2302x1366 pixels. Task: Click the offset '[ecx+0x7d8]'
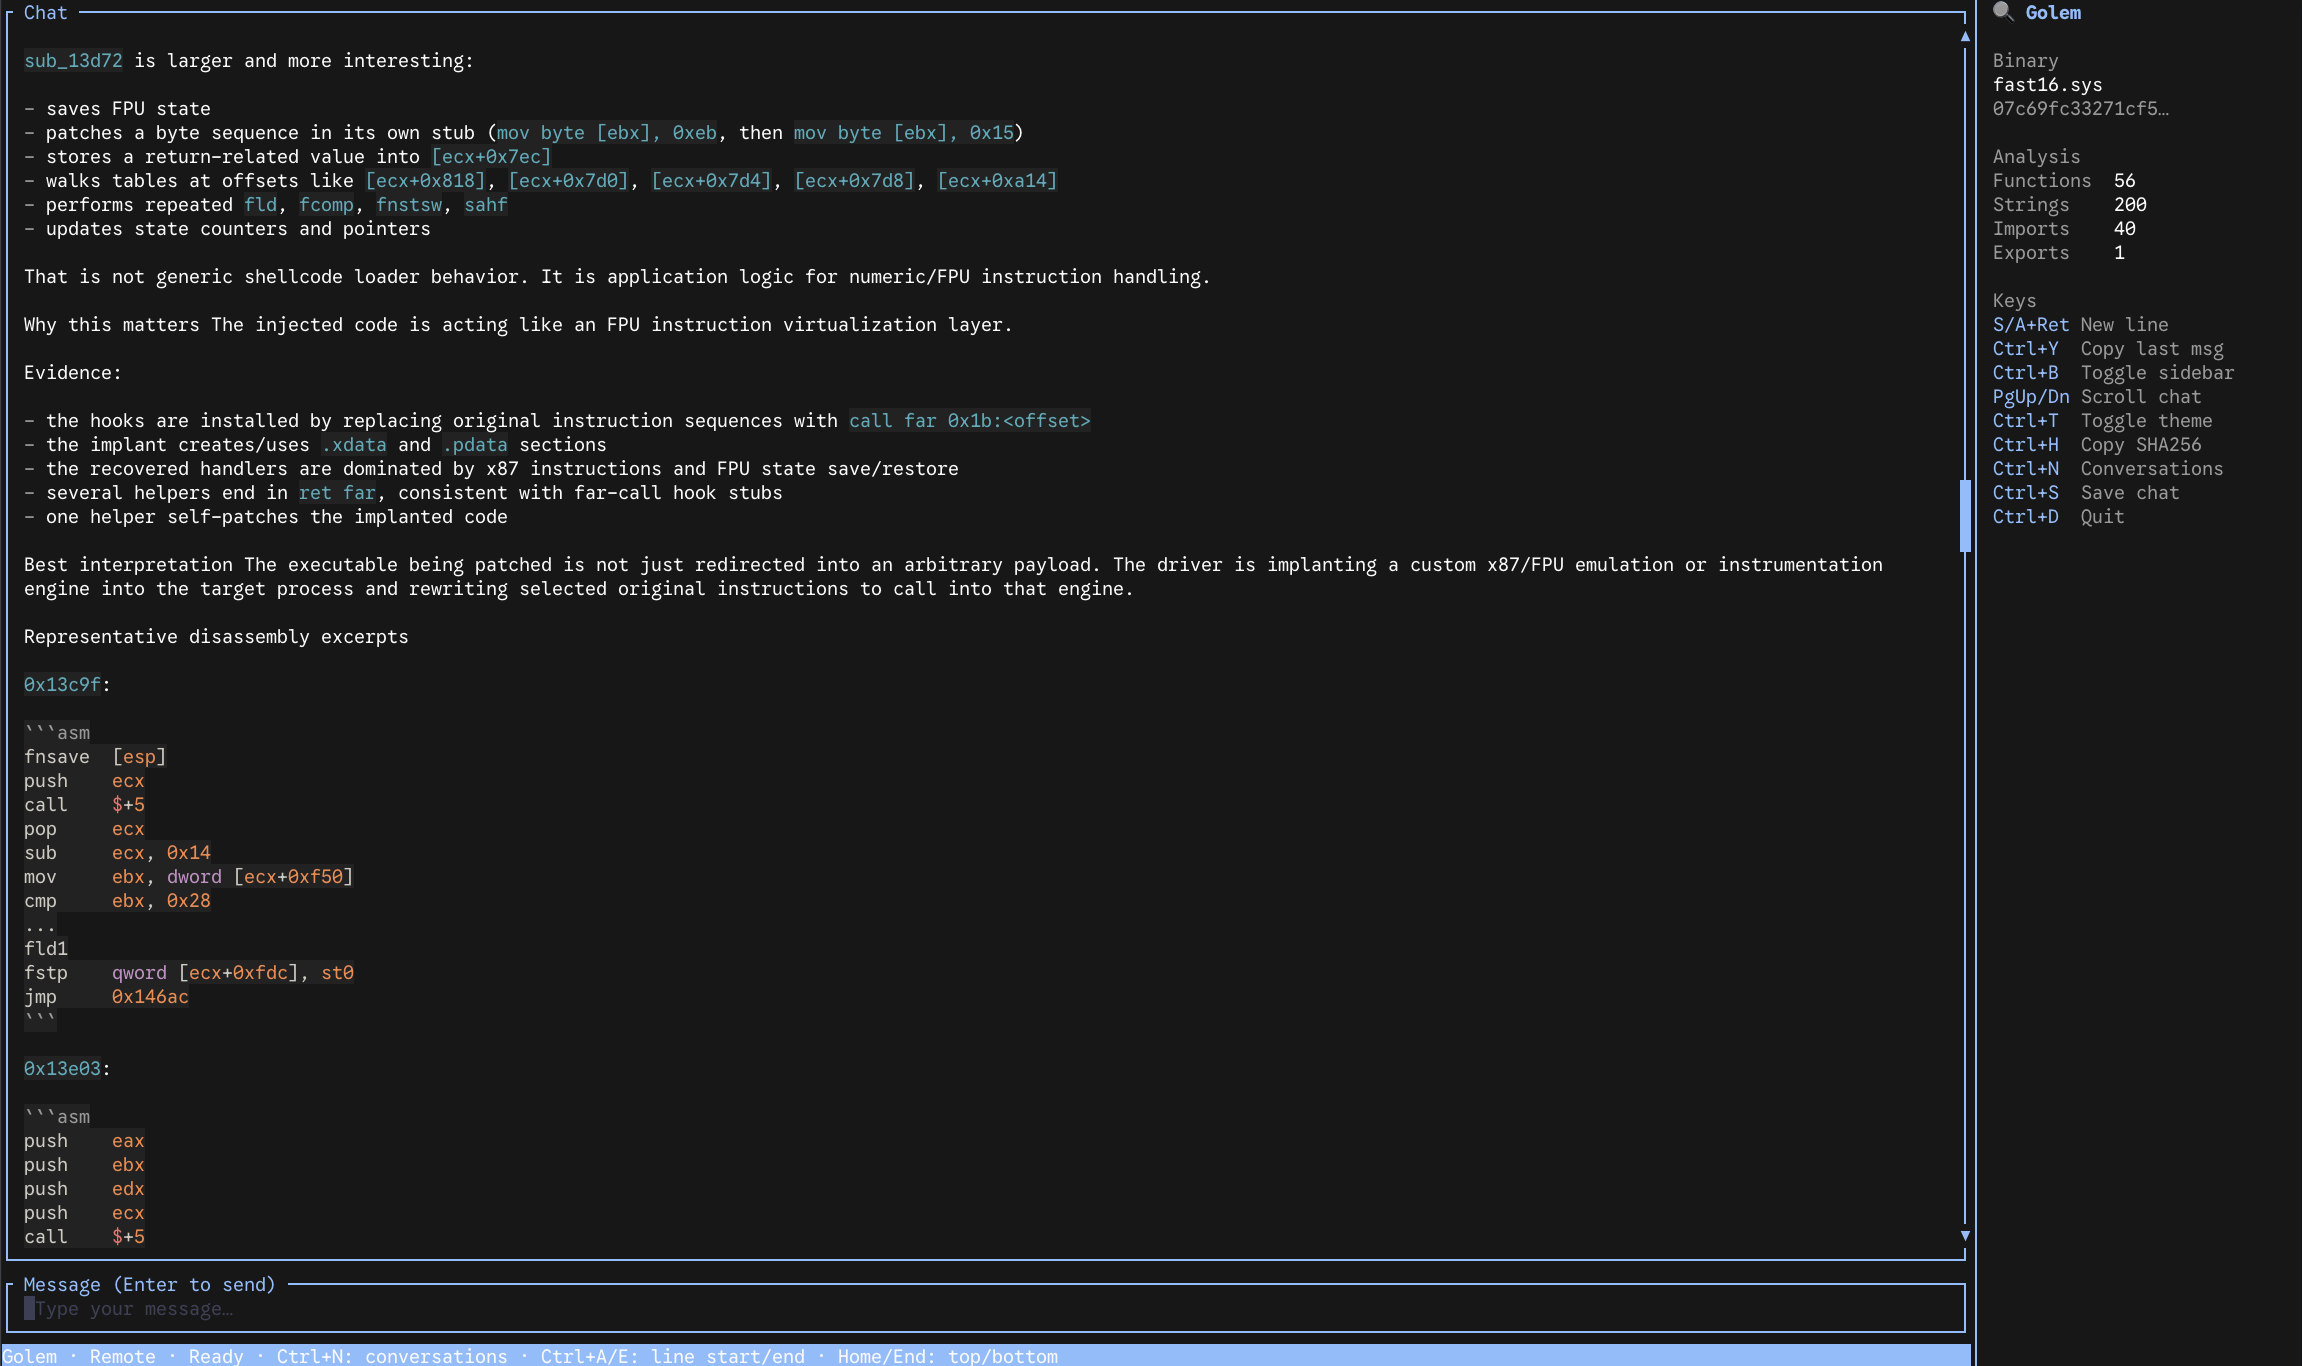pos(854,181)
